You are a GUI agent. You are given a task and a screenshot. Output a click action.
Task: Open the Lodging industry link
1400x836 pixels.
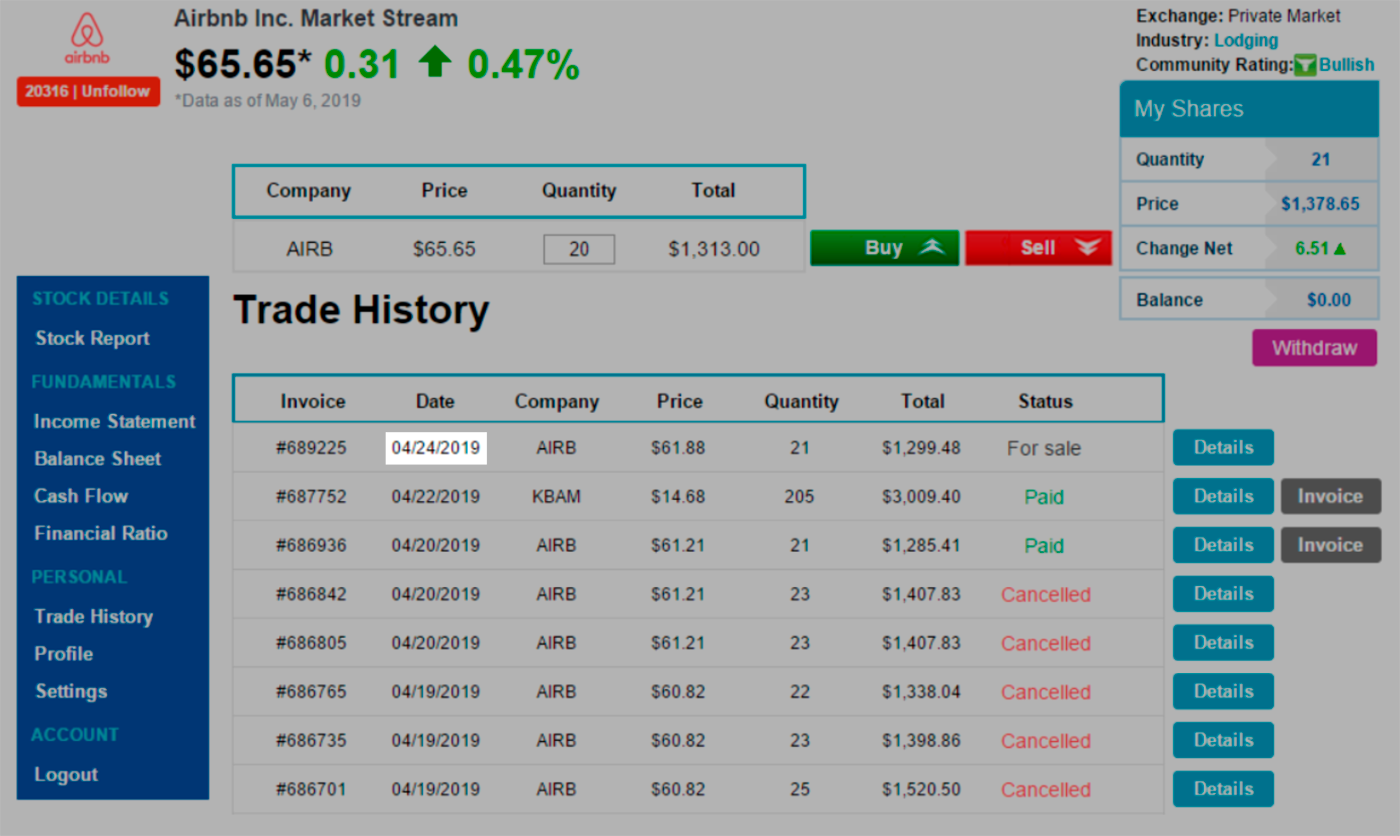(x=1246, y=40)
